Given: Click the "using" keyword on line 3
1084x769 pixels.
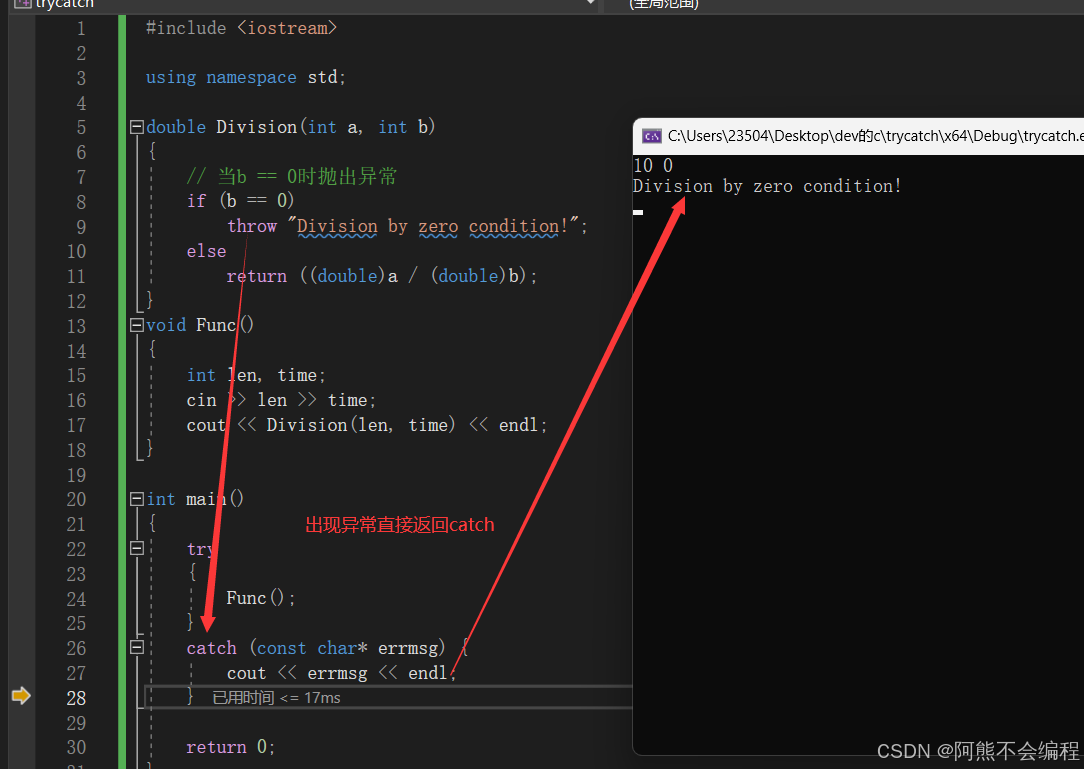Looking at the screenshot, I should 171,77.
